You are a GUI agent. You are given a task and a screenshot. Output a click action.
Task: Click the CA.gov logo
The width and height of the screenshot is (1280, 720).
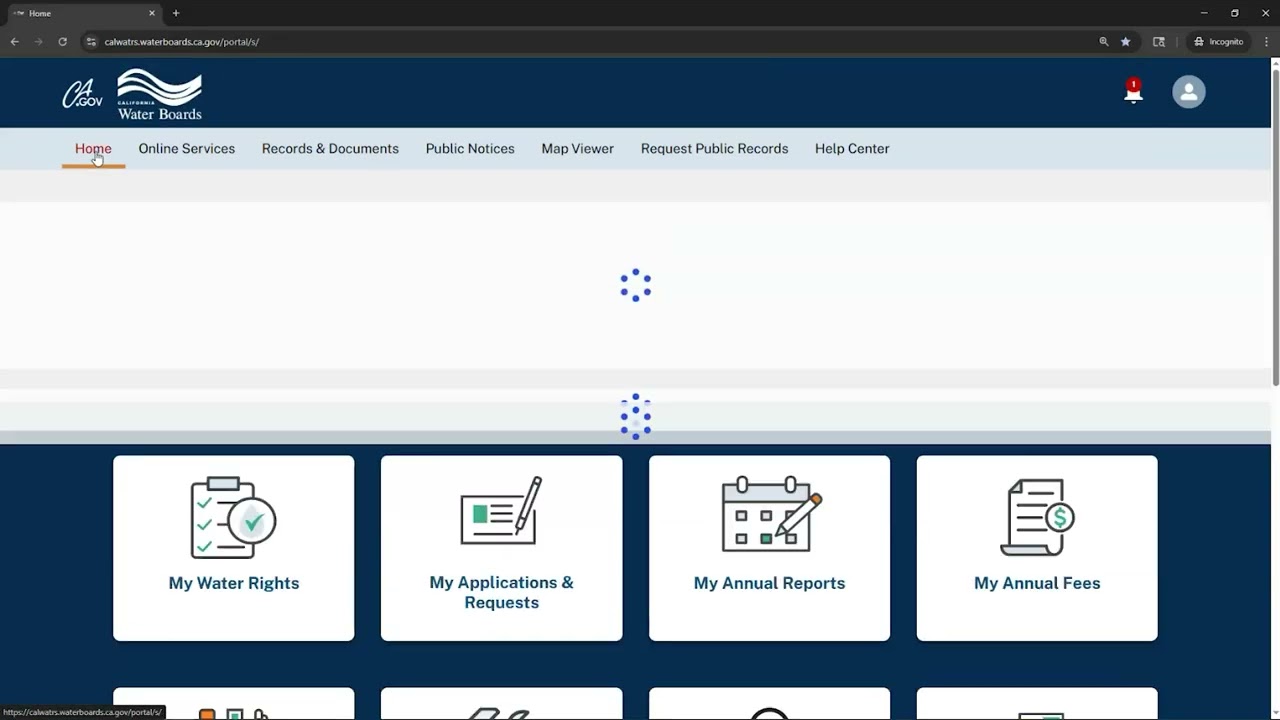[82, 95]
